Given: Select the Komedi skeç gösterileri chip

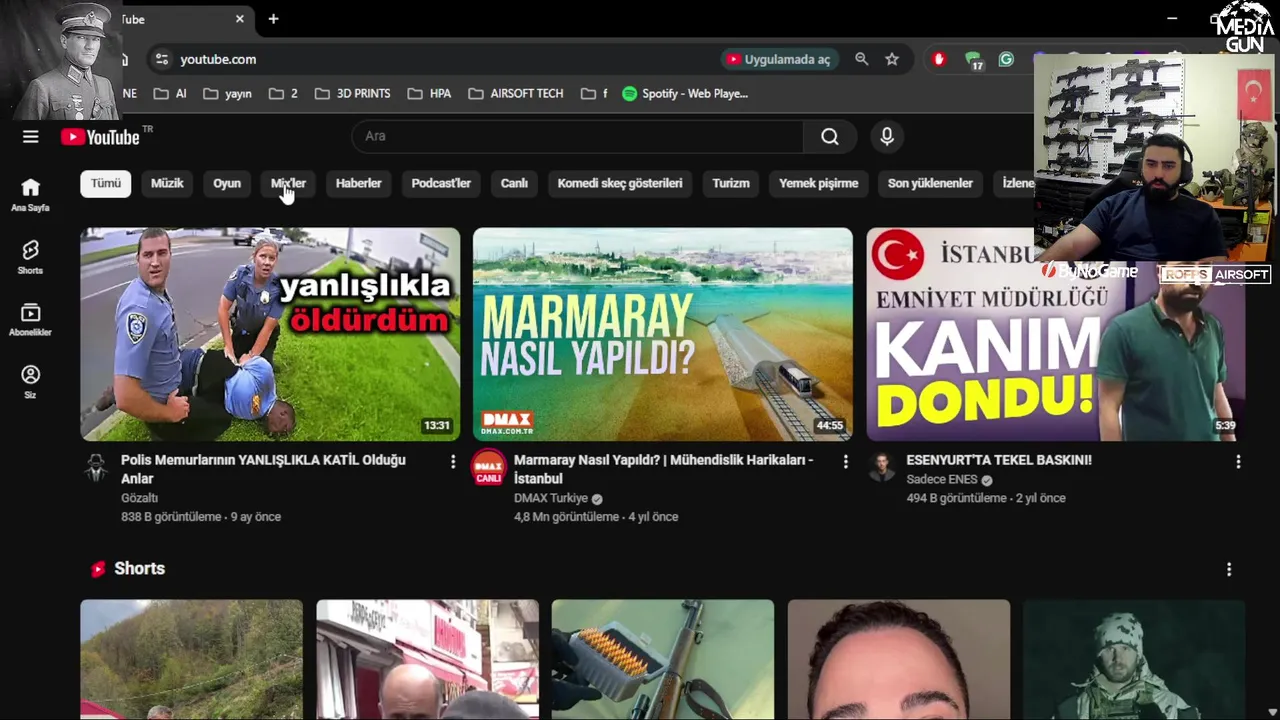Looking at the screenshot, I should (620, 183).
